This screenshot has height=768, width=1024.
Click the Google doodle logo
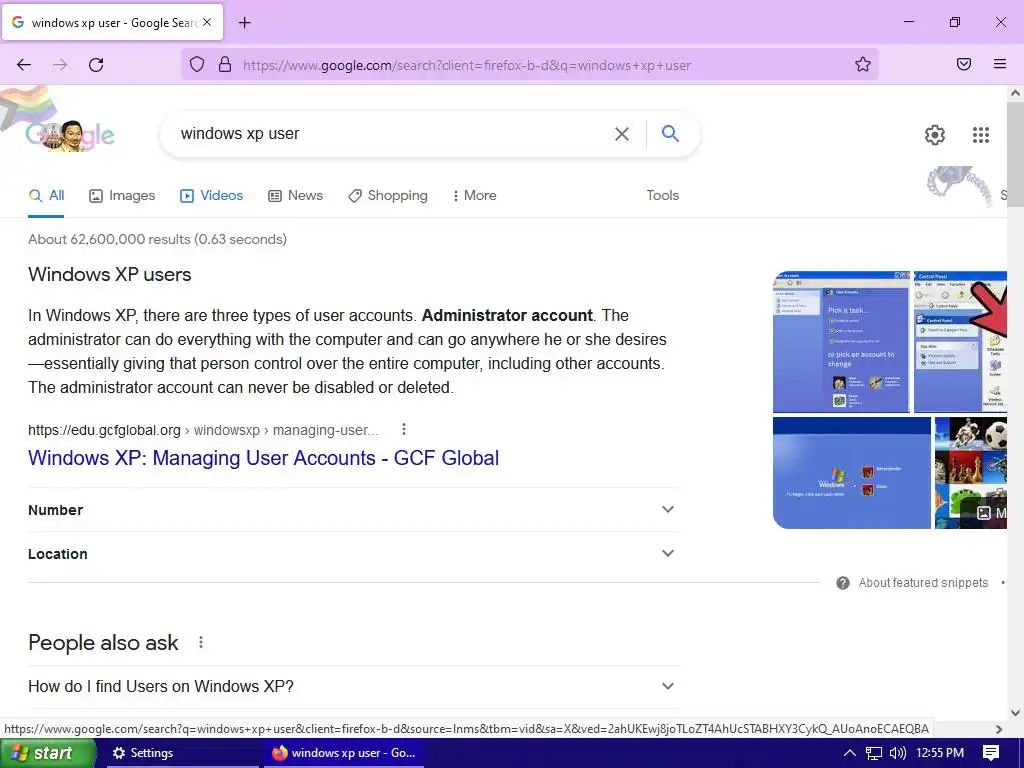coord(70,135)
